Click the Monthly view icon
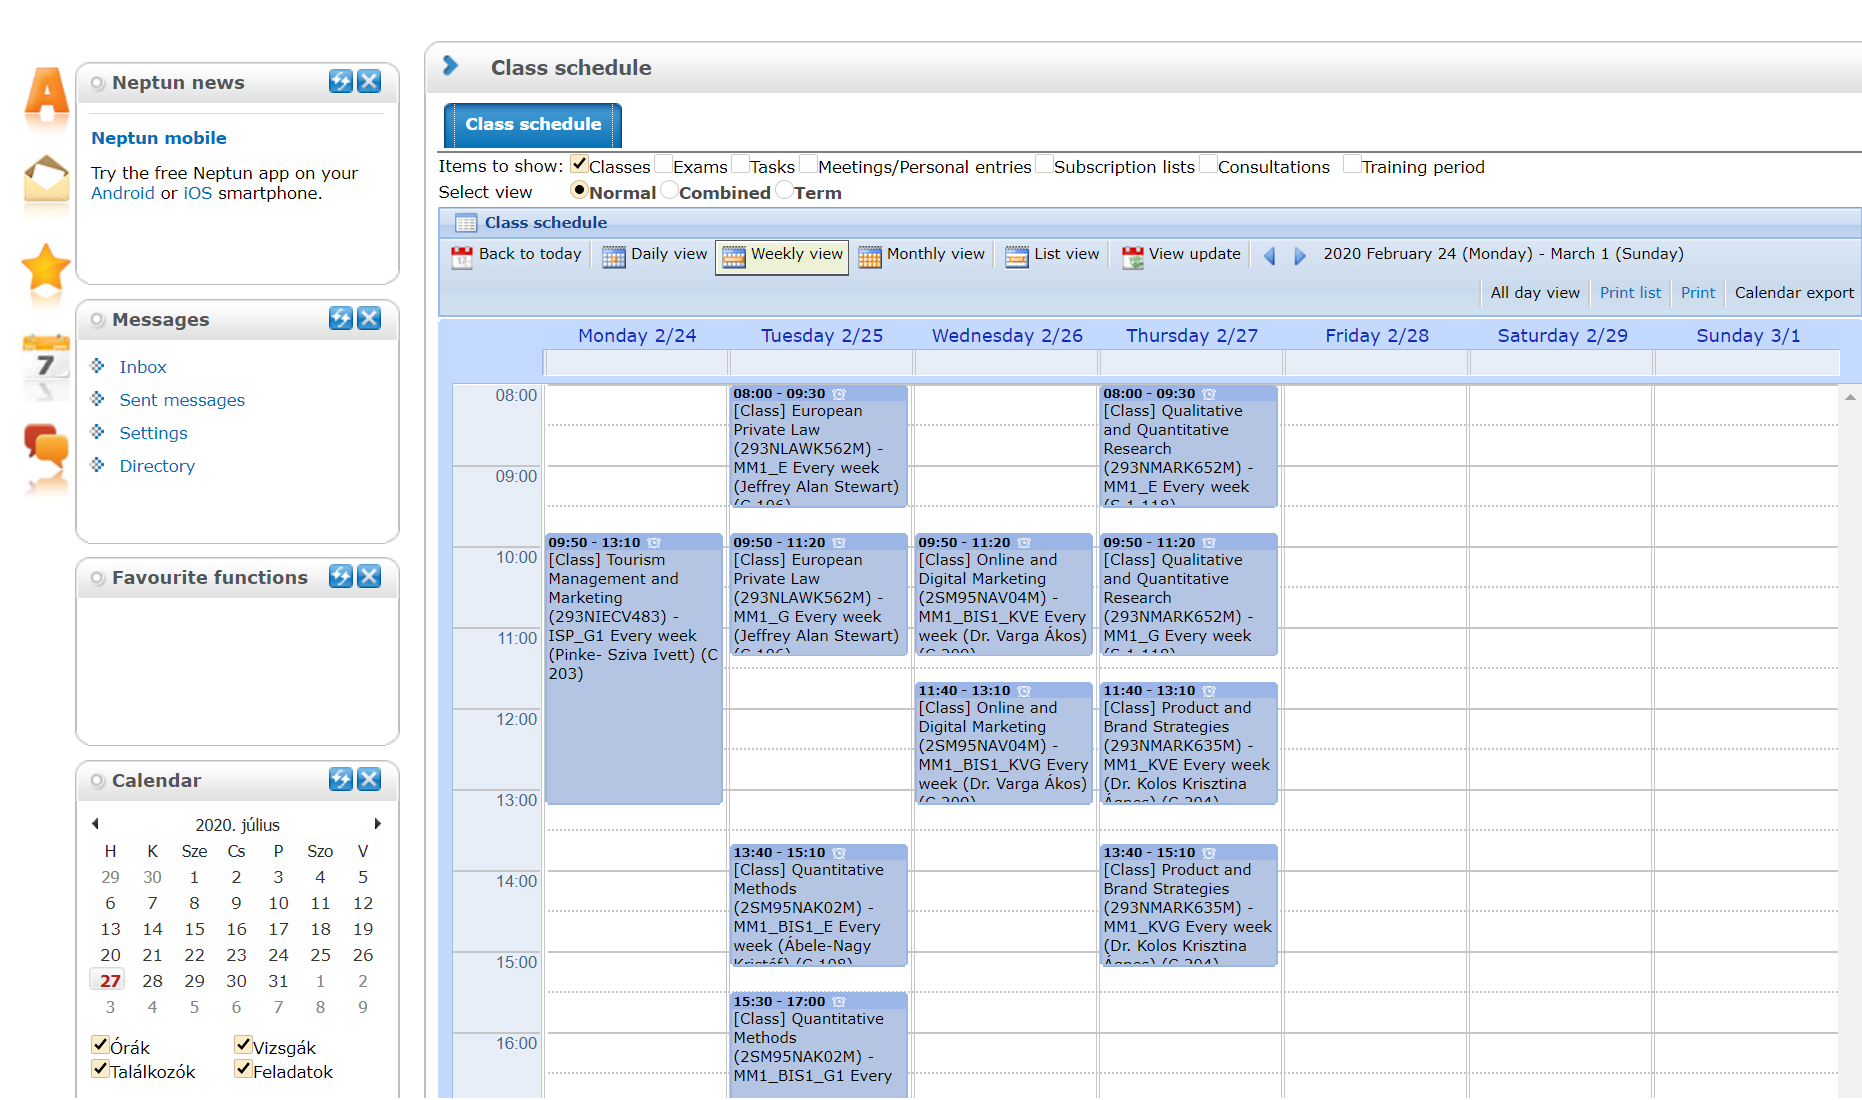 click(x=870, y=257)
